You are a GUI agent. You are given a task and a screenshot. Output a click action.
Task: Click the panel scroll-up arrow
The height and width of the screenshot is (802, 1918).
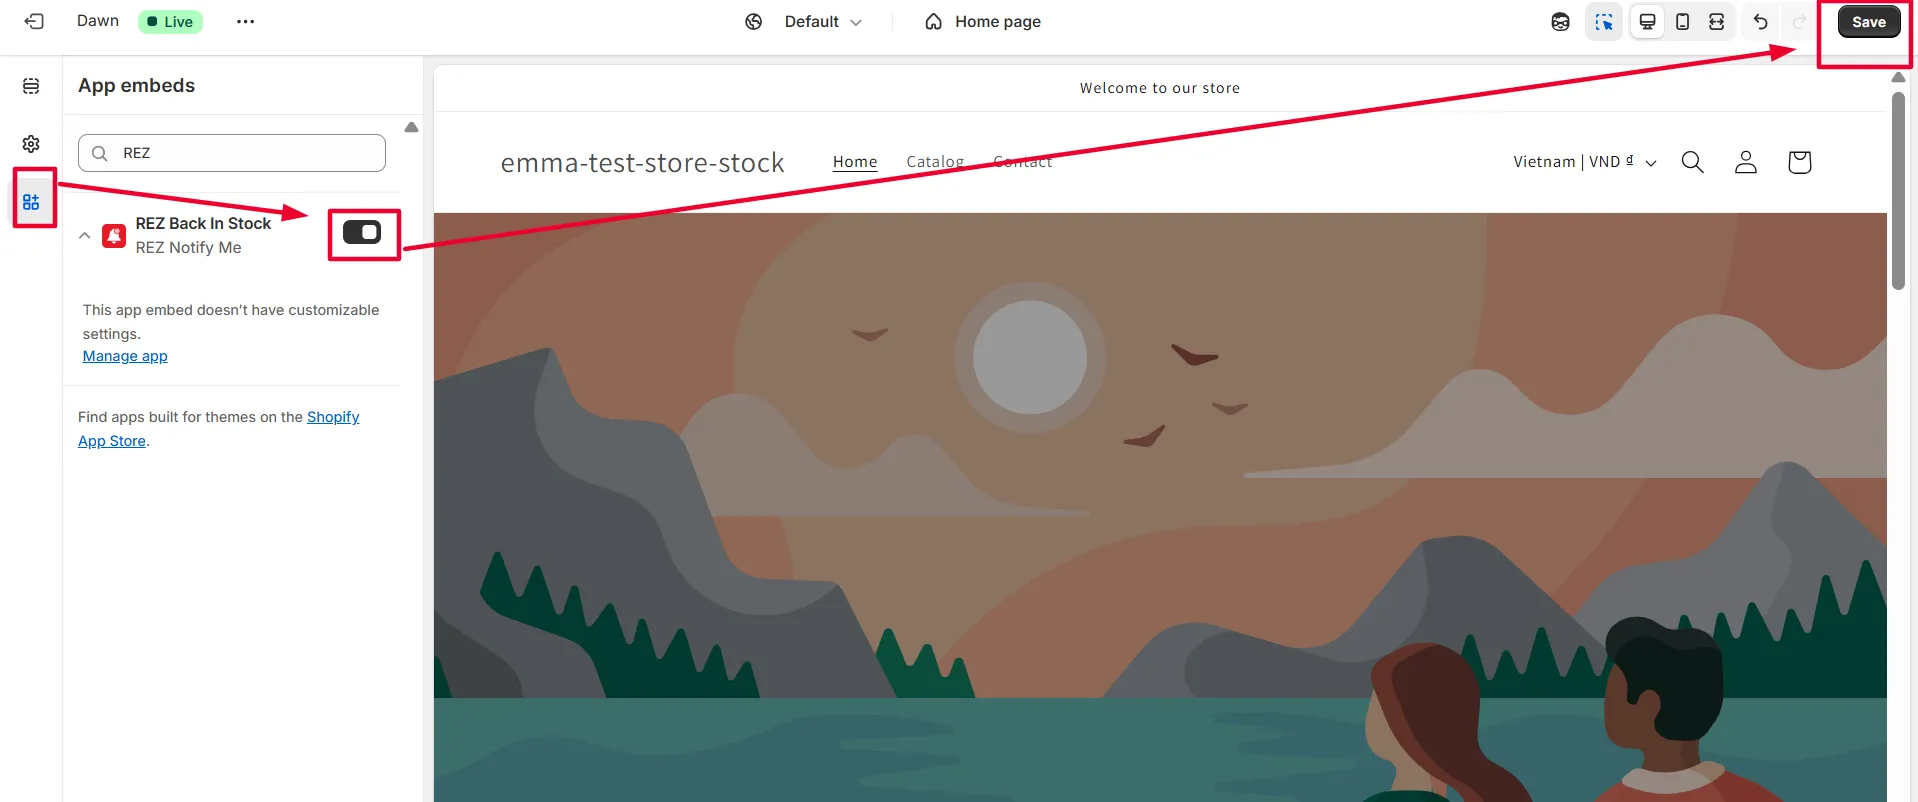coord(411,127)
